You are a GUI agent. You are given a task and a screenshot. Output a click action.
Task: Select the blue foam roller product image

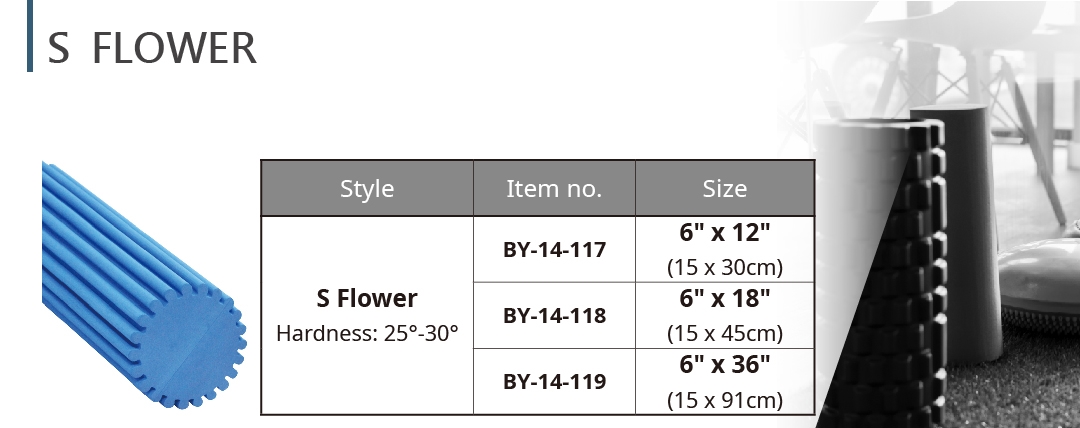(x=143, y=285)
